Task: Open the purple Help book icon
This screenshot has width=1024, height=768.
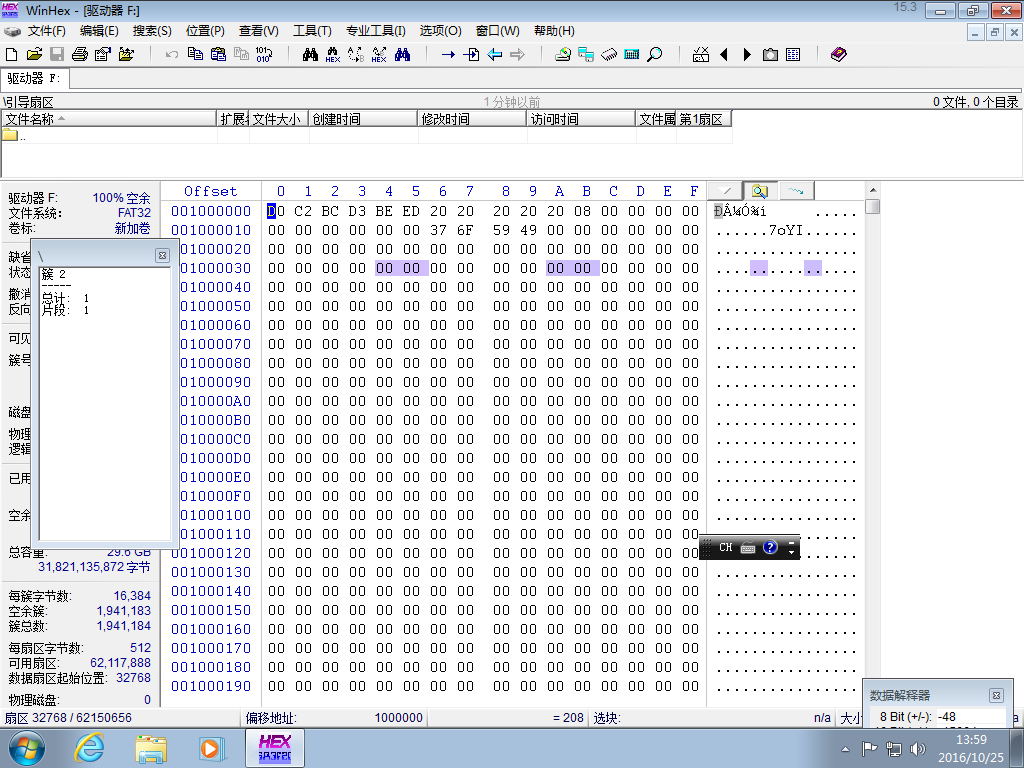Action: pos(839,54)
